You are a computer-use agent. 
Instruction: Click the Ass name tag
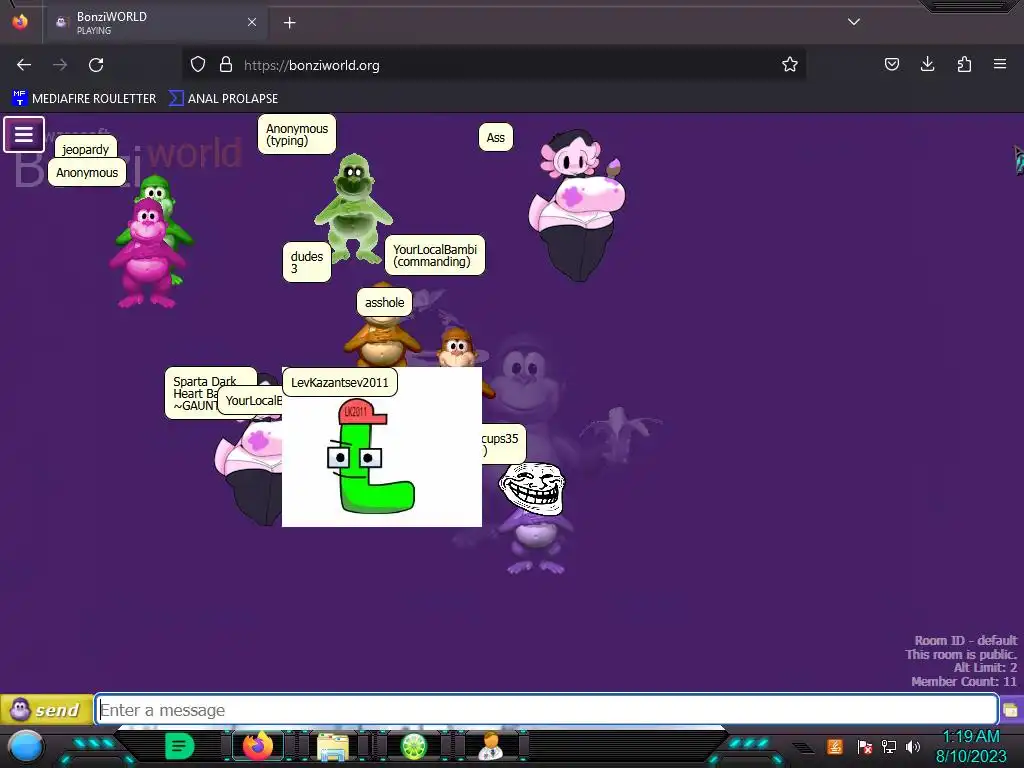tap(496, 138)
